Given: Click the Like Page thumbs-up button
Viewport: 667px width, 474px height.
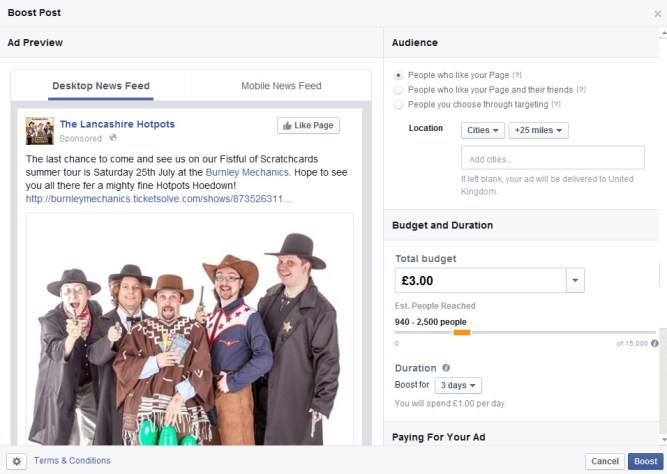Looking at the screenshot, I should pyautogui.click(x=308, y=126).
